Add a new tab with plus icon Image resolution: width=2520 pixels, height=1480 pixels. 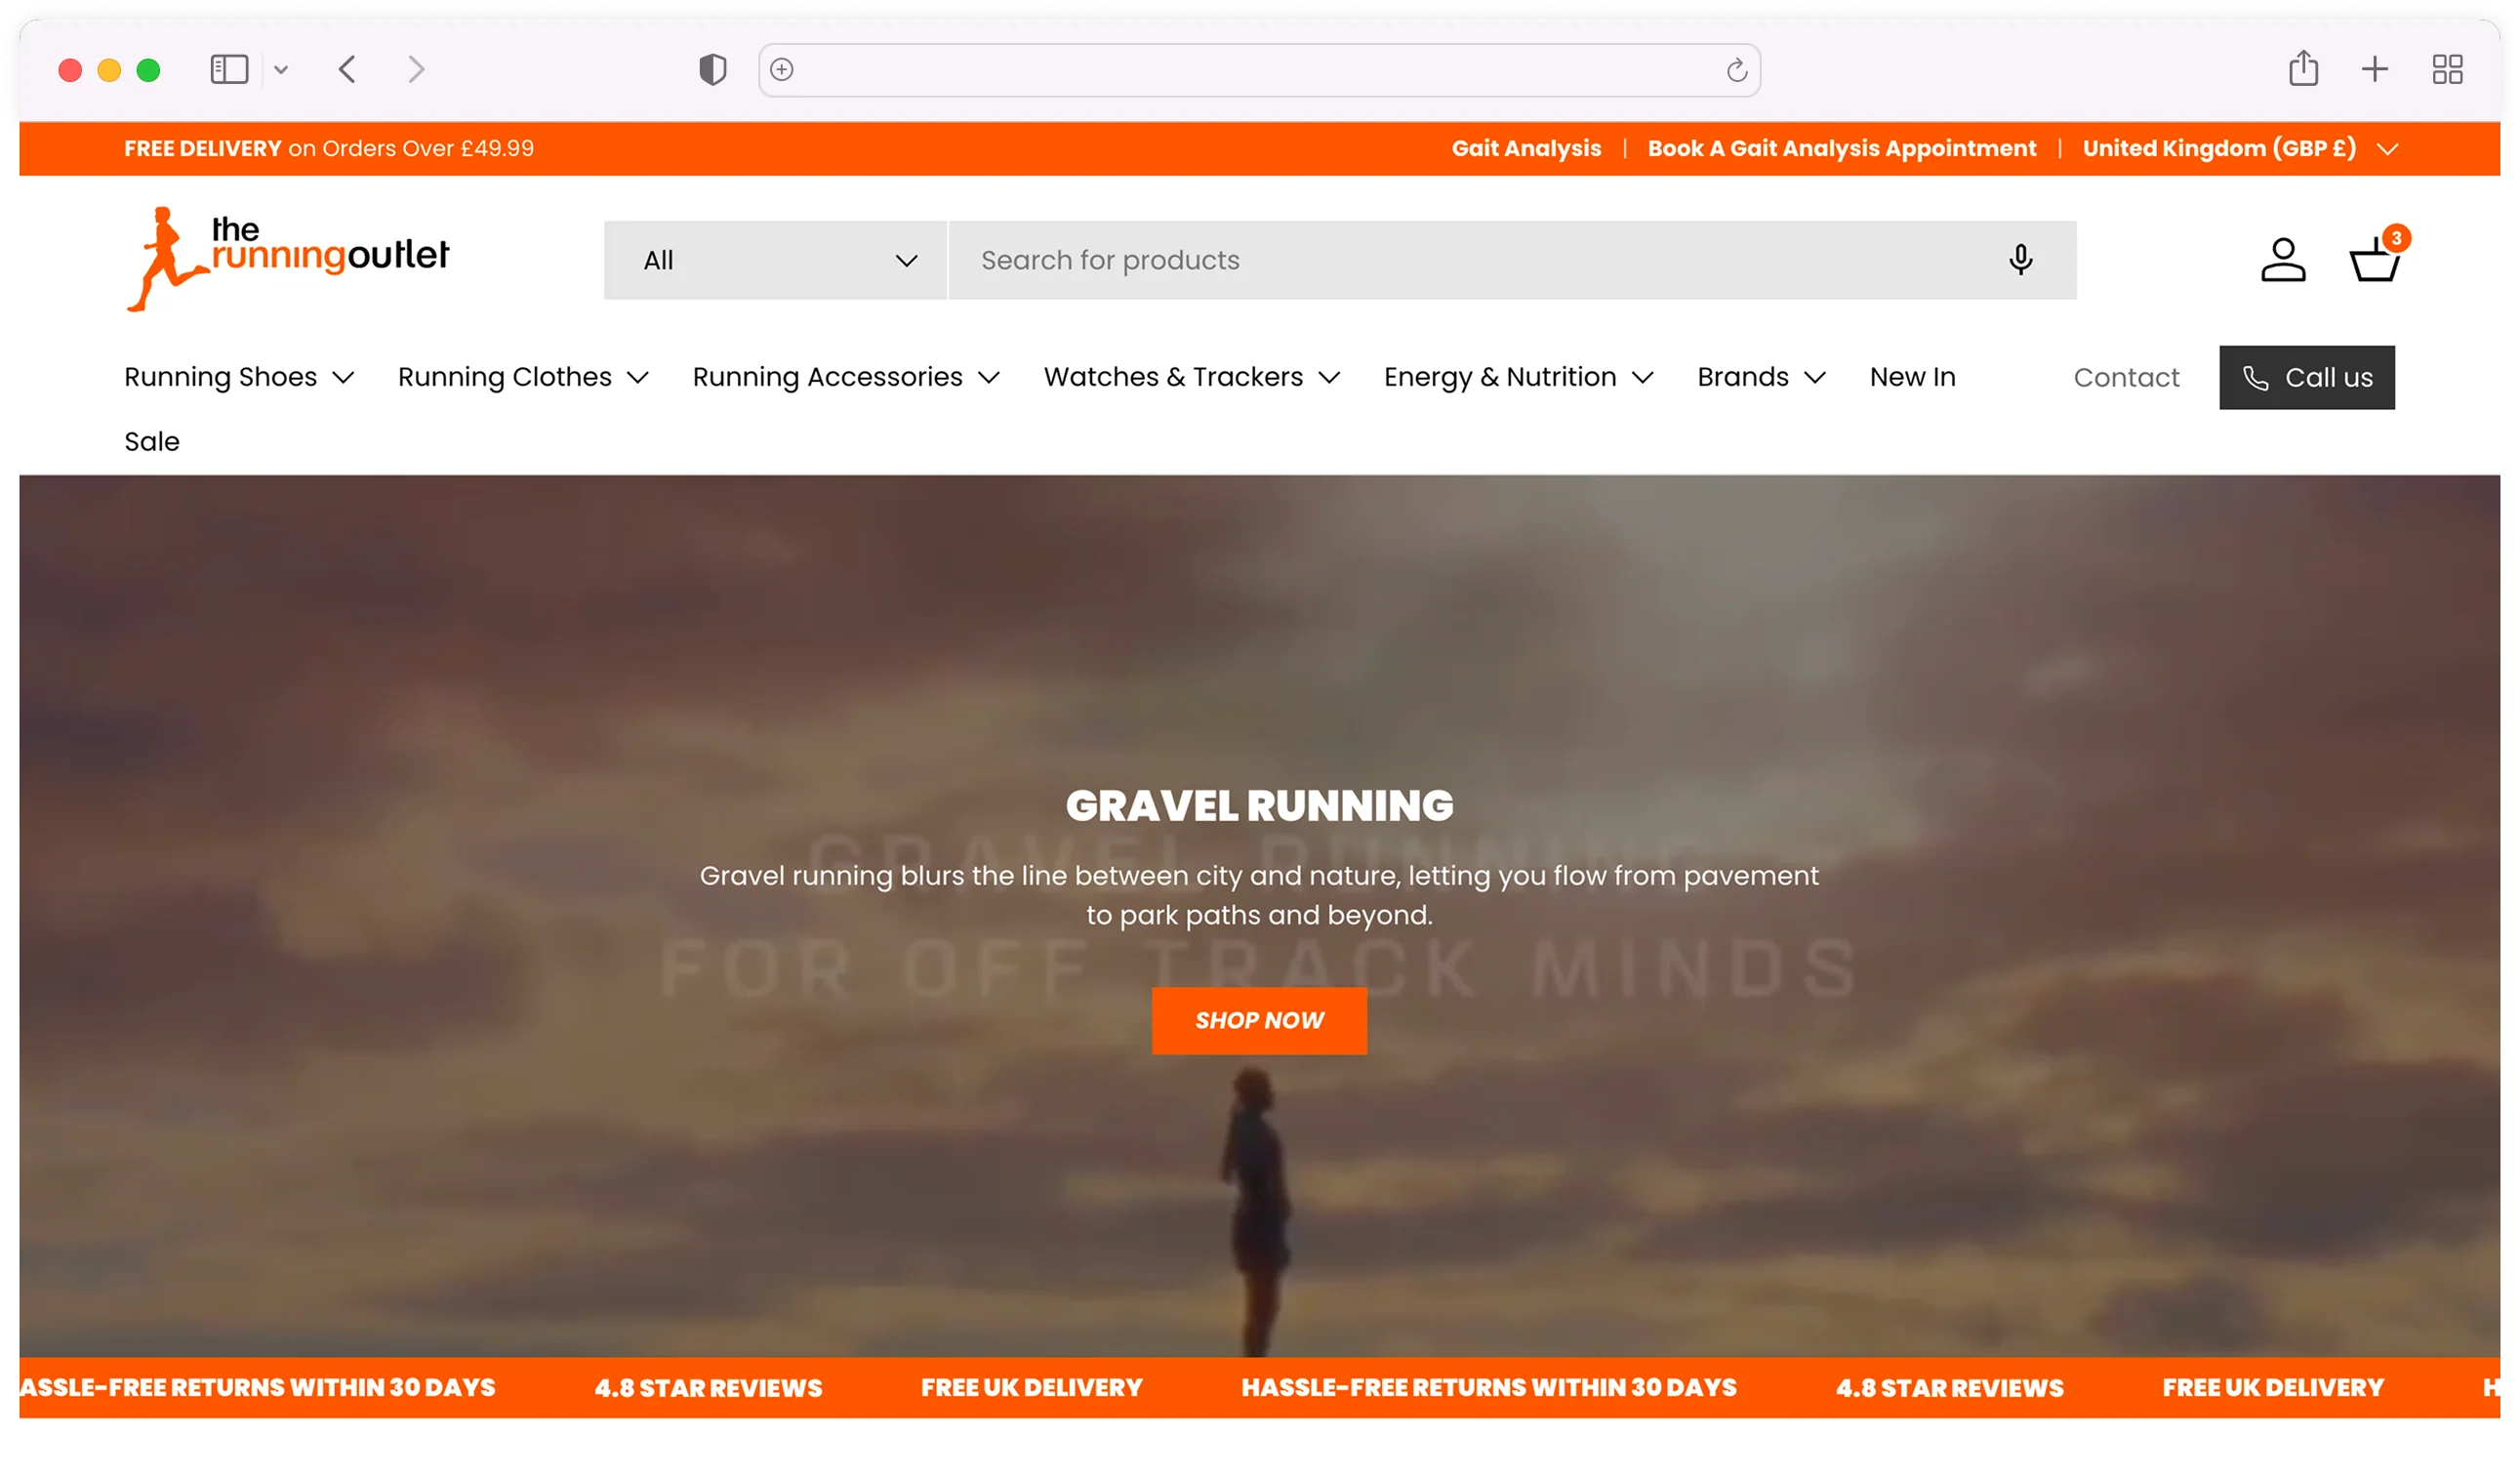[x=2375, y=69]
